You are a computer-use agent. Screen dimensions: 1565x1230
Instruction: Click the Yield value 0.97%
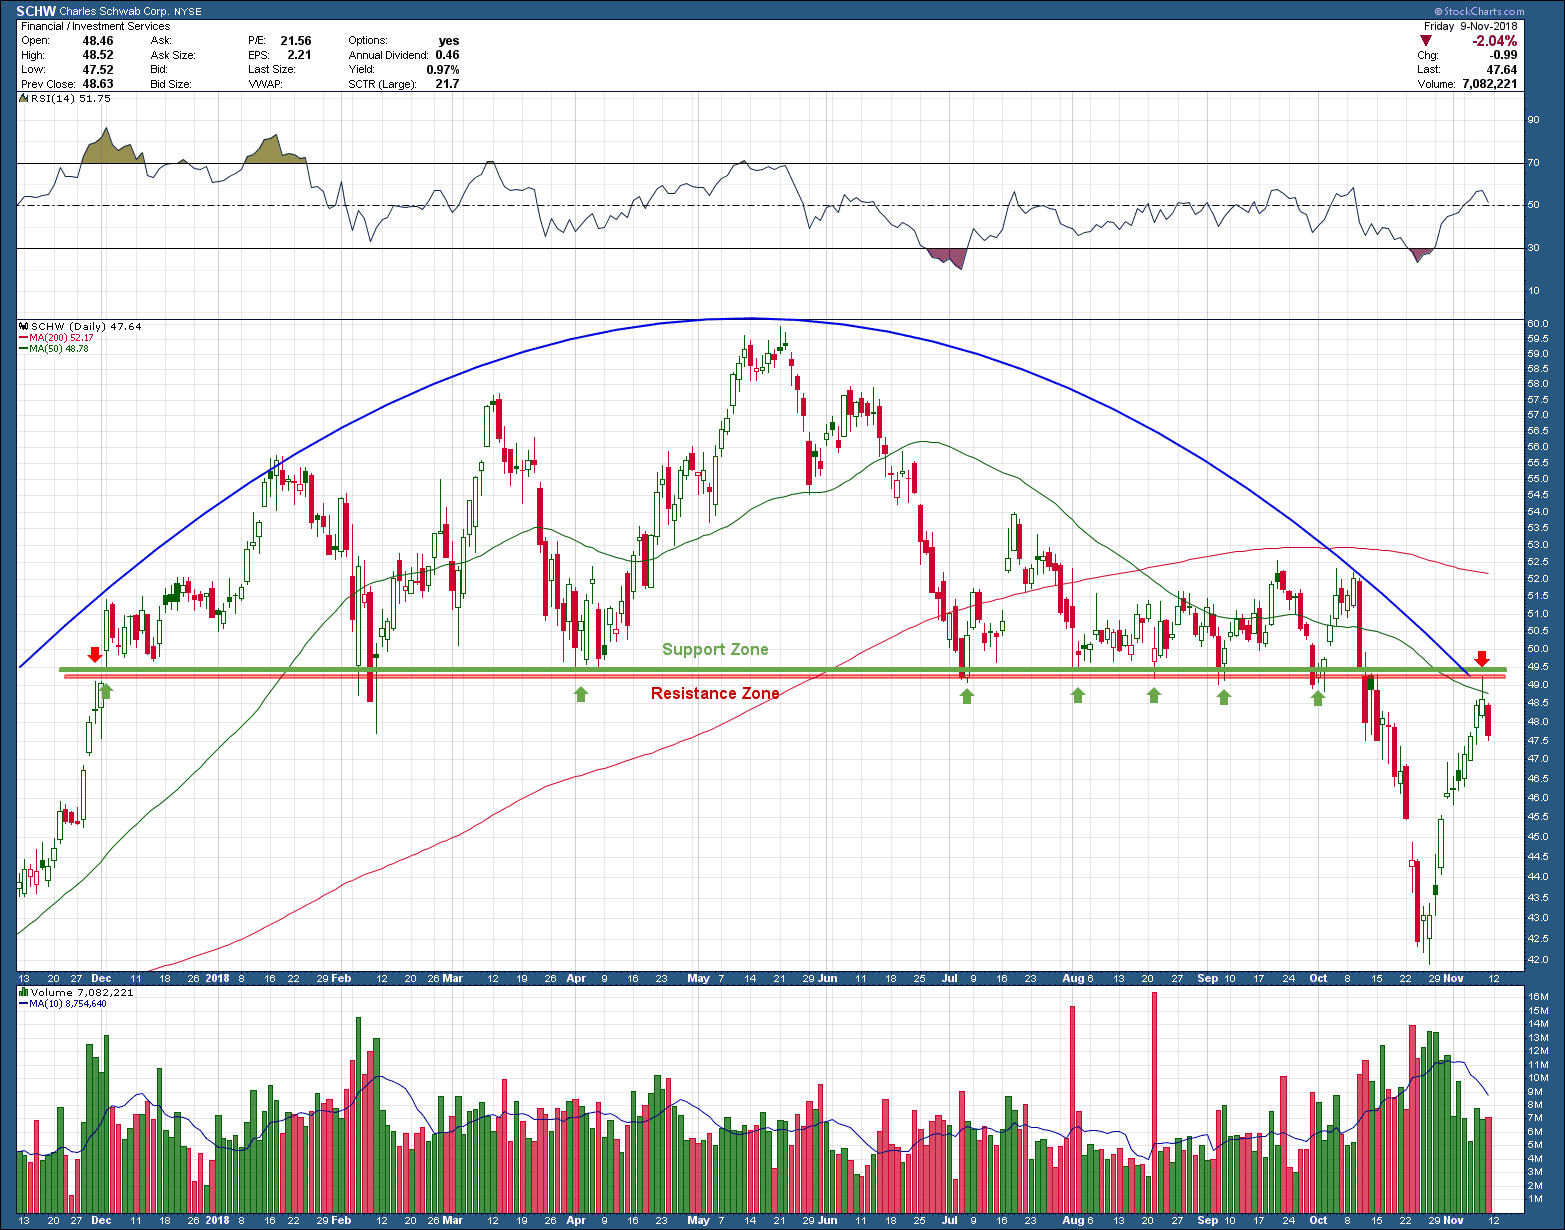443,70
